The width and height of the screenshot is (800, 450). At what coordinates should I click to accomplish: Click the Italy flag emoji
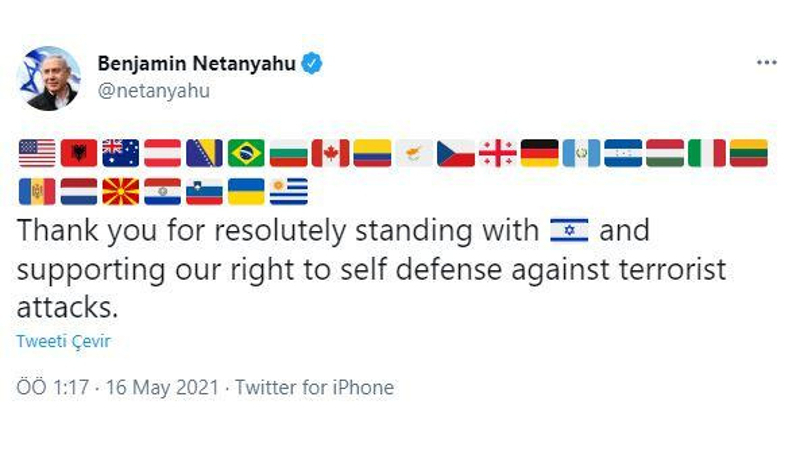point(706,153)
